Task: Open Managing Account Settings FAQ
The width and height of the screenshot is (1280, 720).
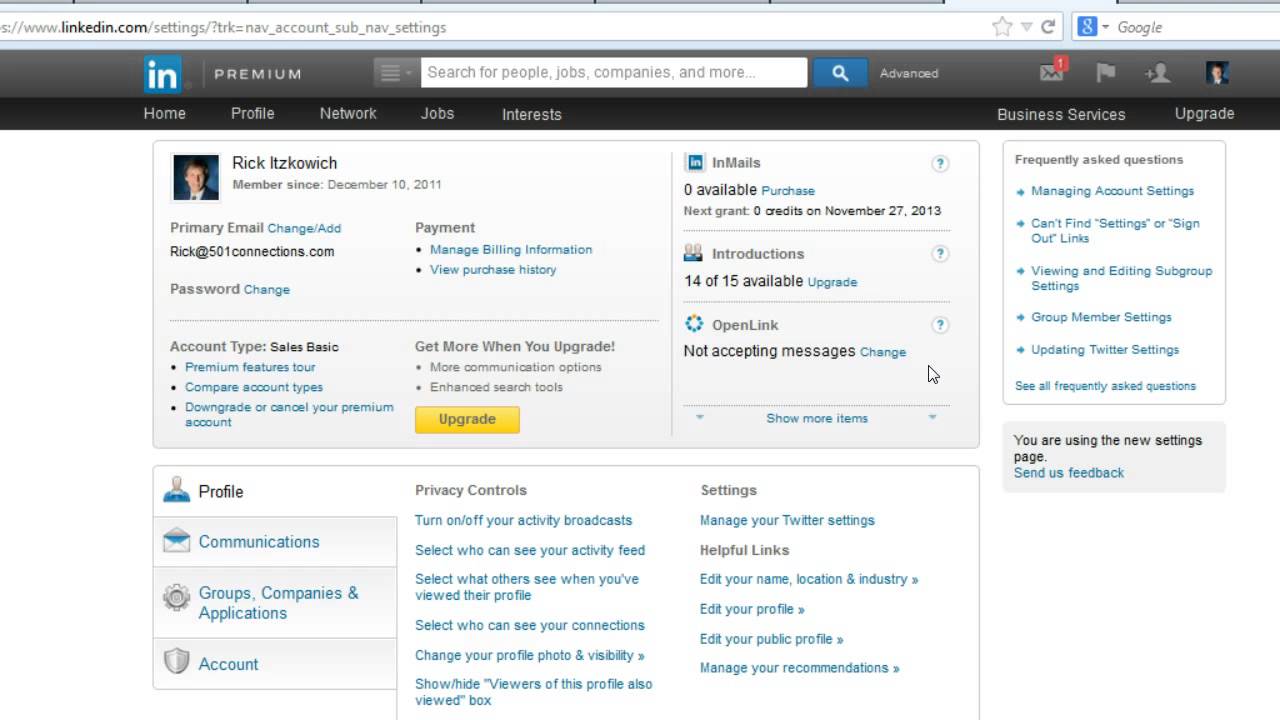Action: click(1113, 191)
